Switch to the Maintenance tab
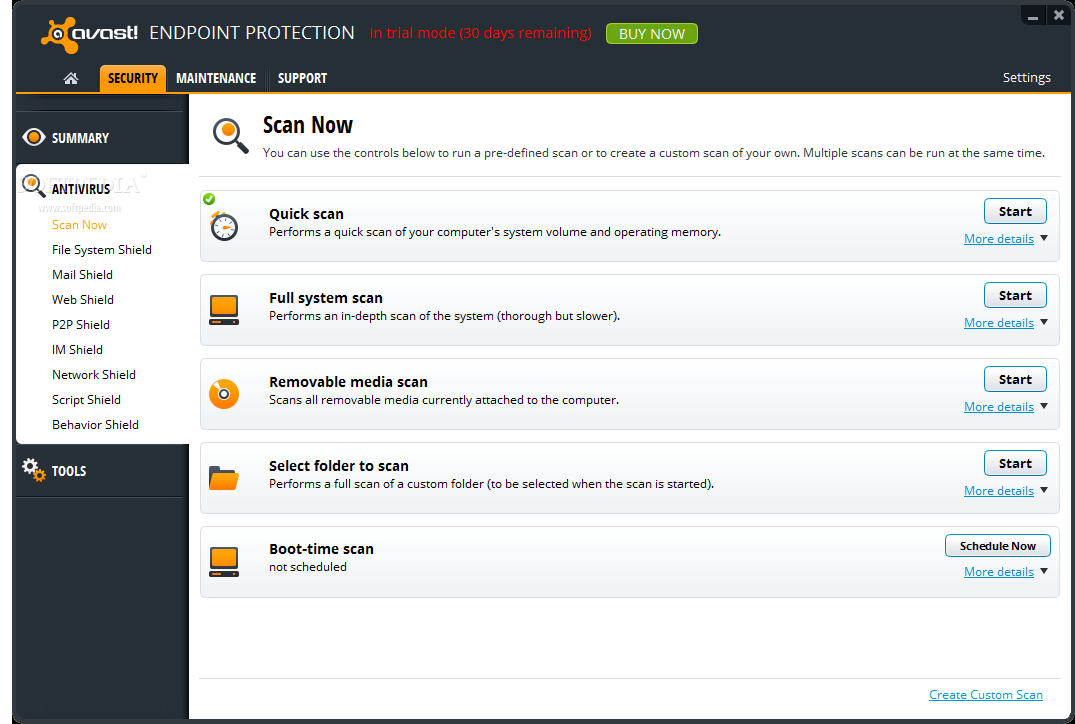Screen dimensions: 1075x724 click(x=216, y=78)
